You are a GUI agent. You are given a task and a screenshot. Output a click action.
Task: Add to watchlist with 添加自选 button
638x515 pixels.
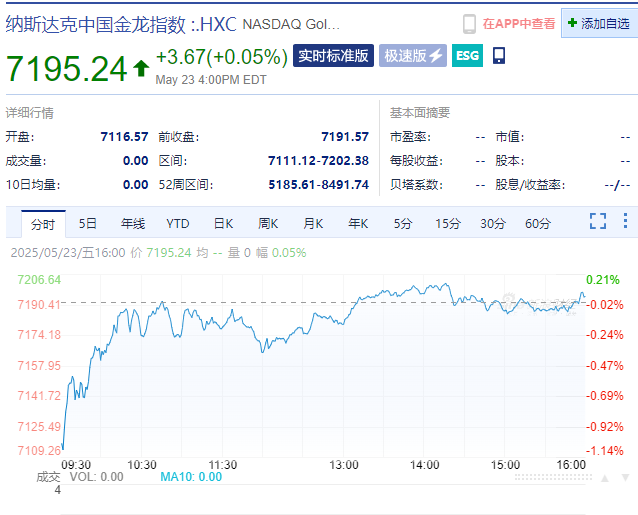pyautogui.click(x=599, y=23)
